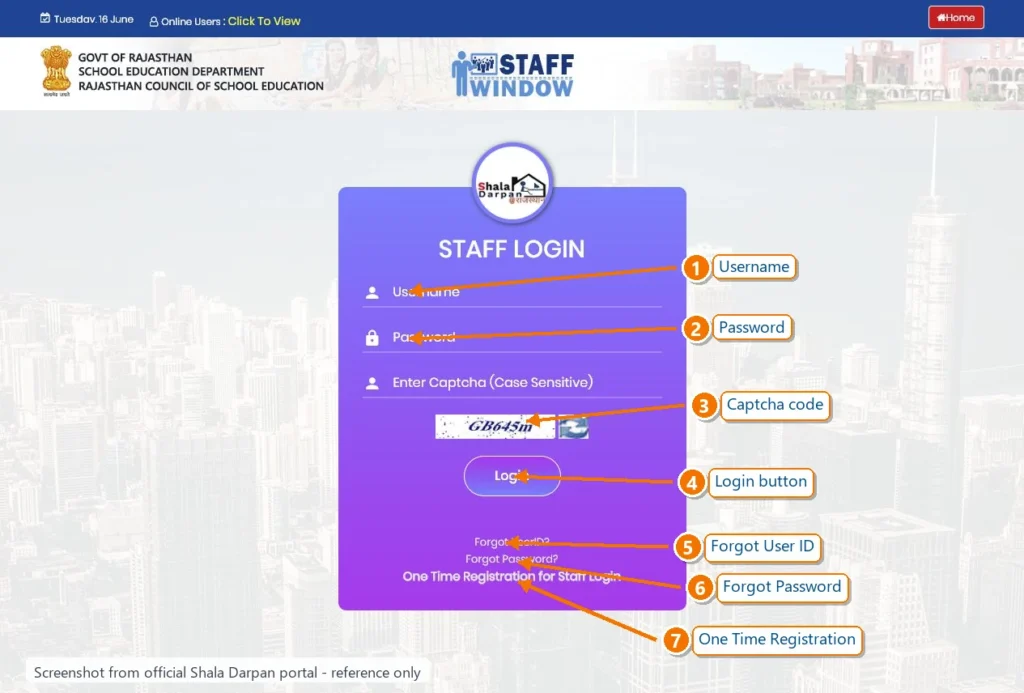This screenshot has width=1024, height=693.
Task: Click the user icon beside Username
Action: pos(372,293)
